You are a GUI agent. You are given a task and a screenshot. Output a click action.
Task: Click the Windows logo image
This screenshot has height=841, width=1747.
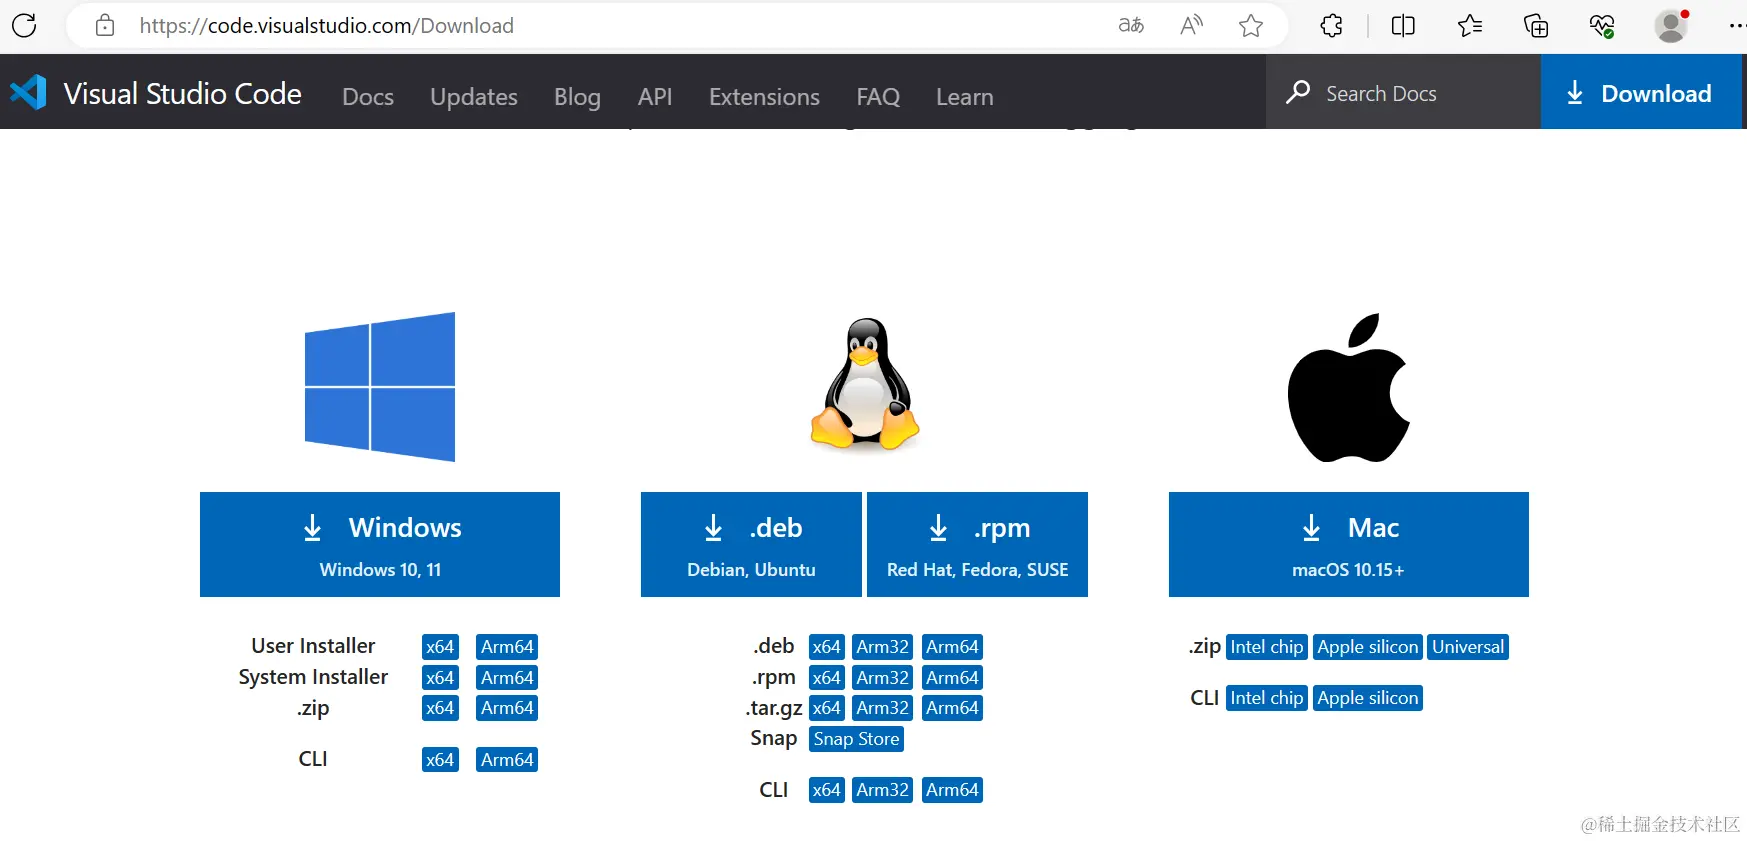click(x=380, y=387)
